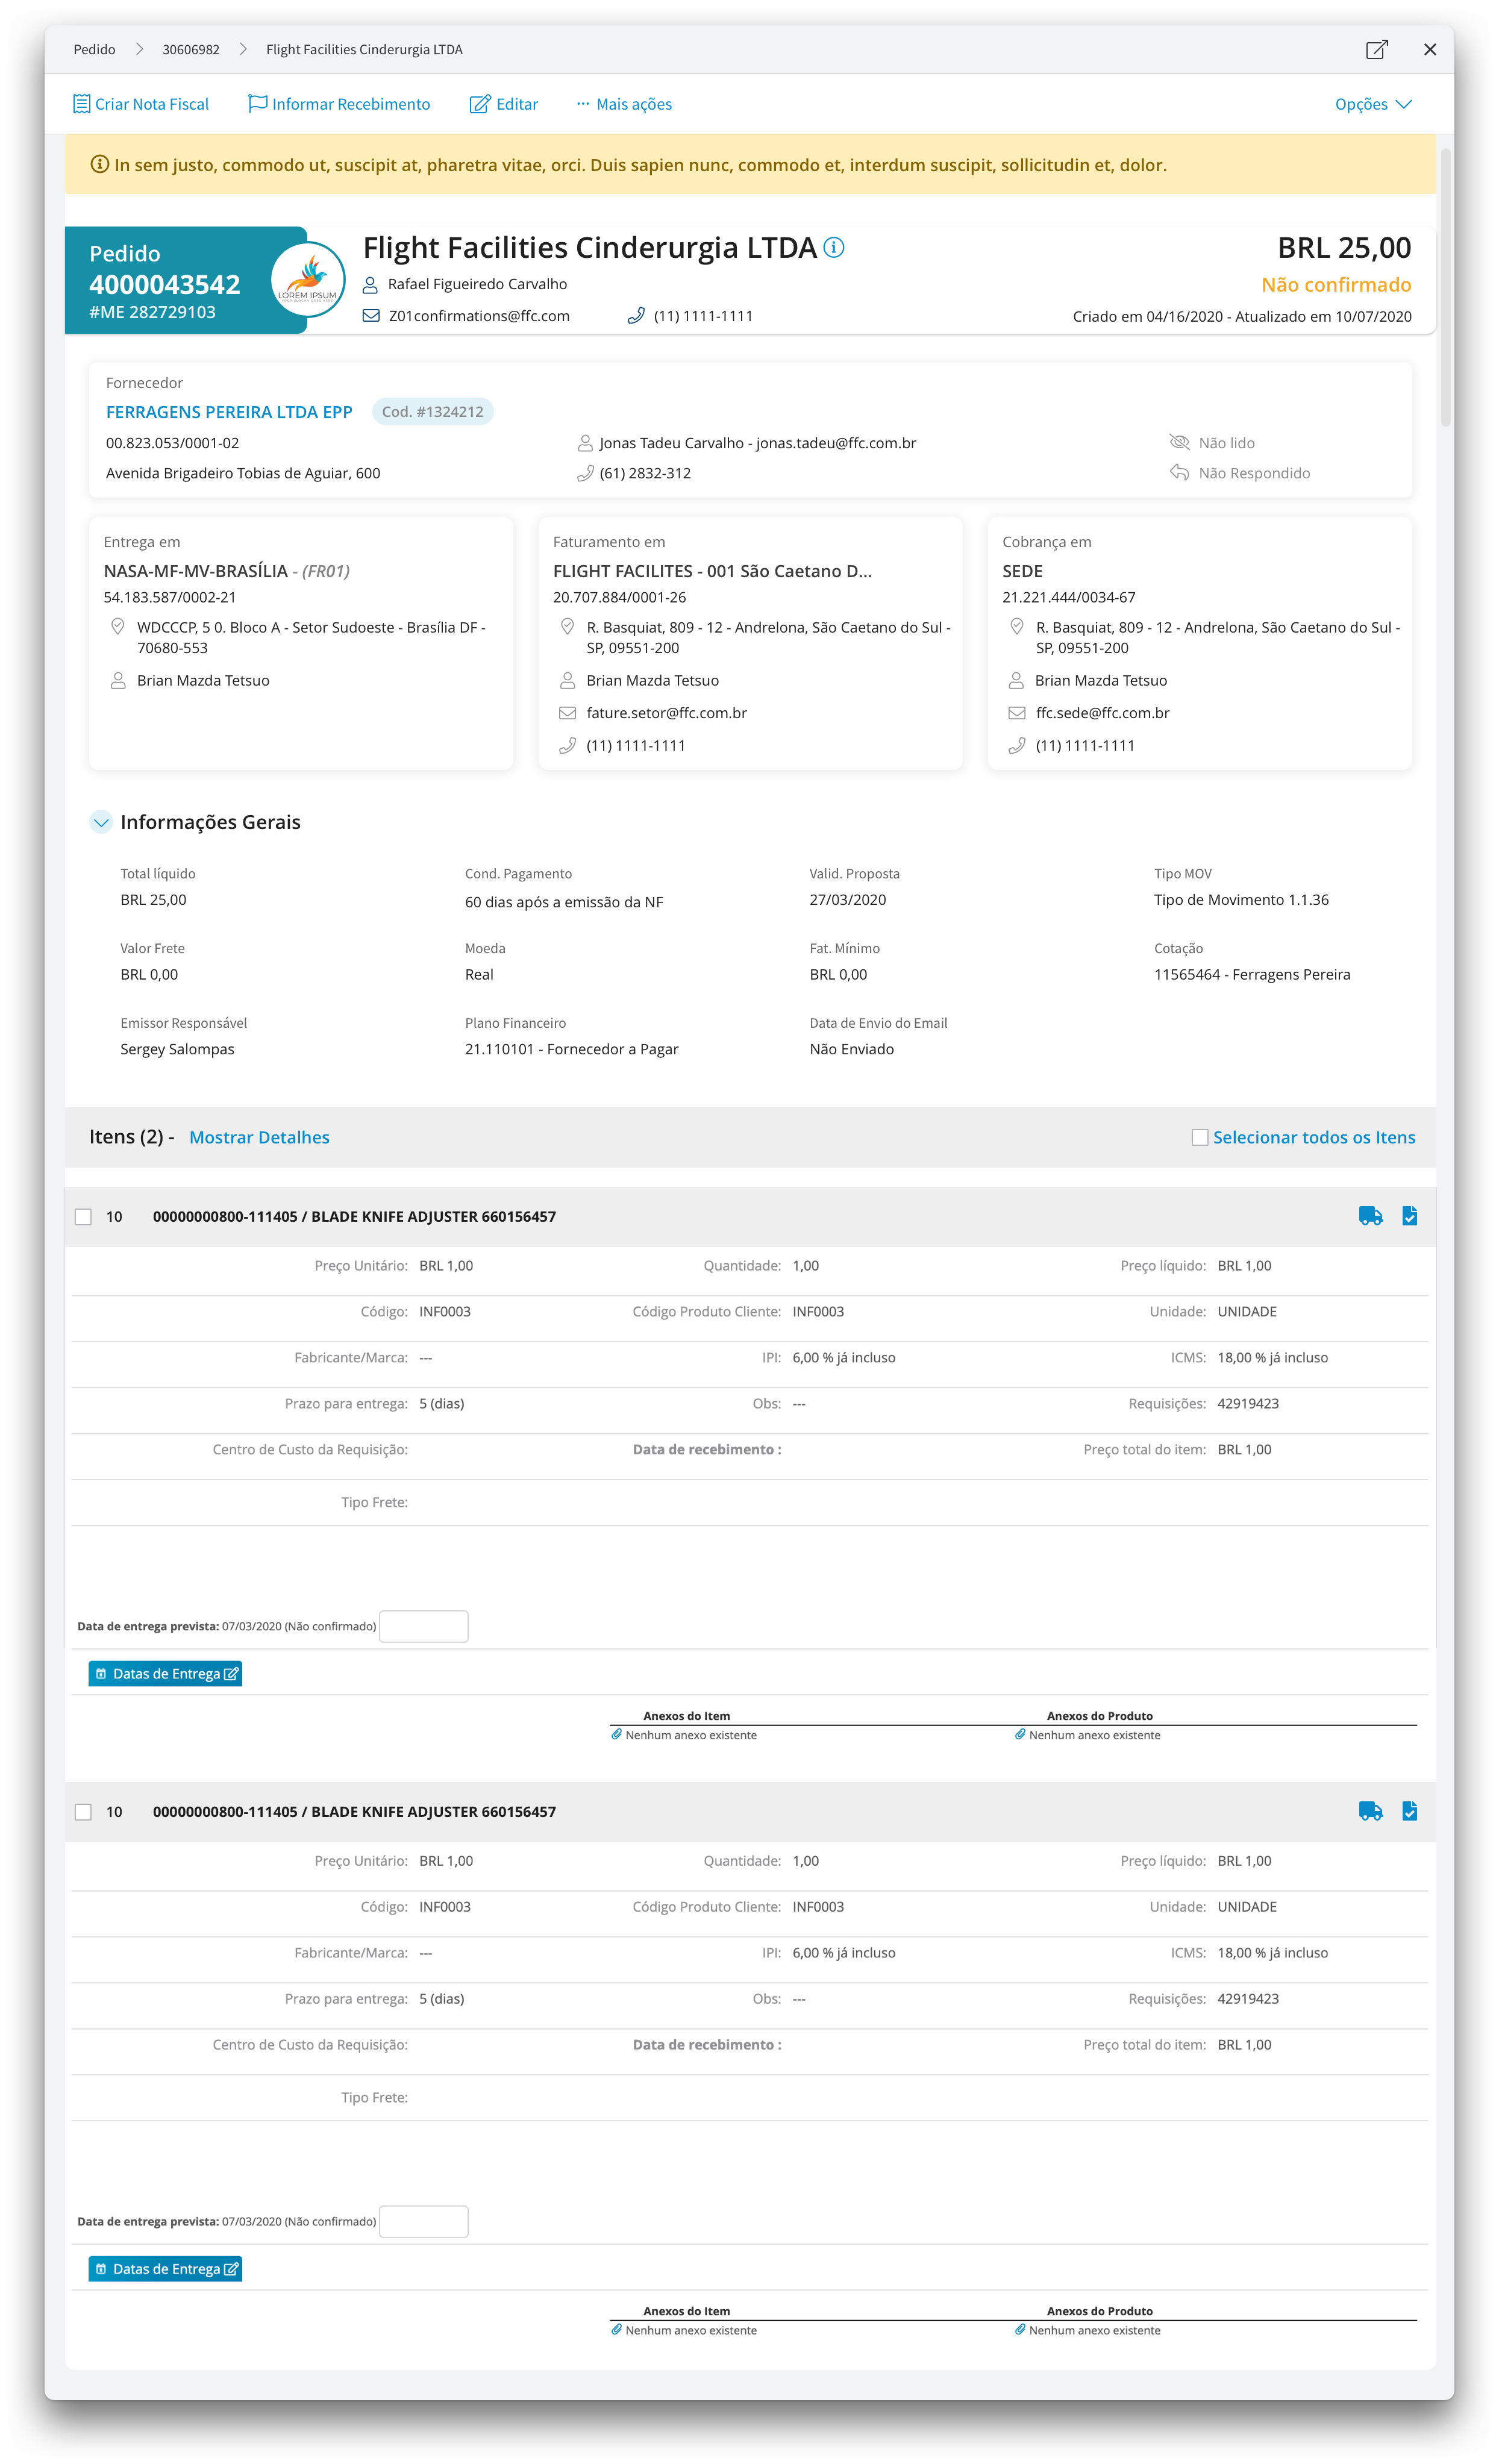
Task: Click the phone icon beside (61) 2832-312
Action: point(585,473)
